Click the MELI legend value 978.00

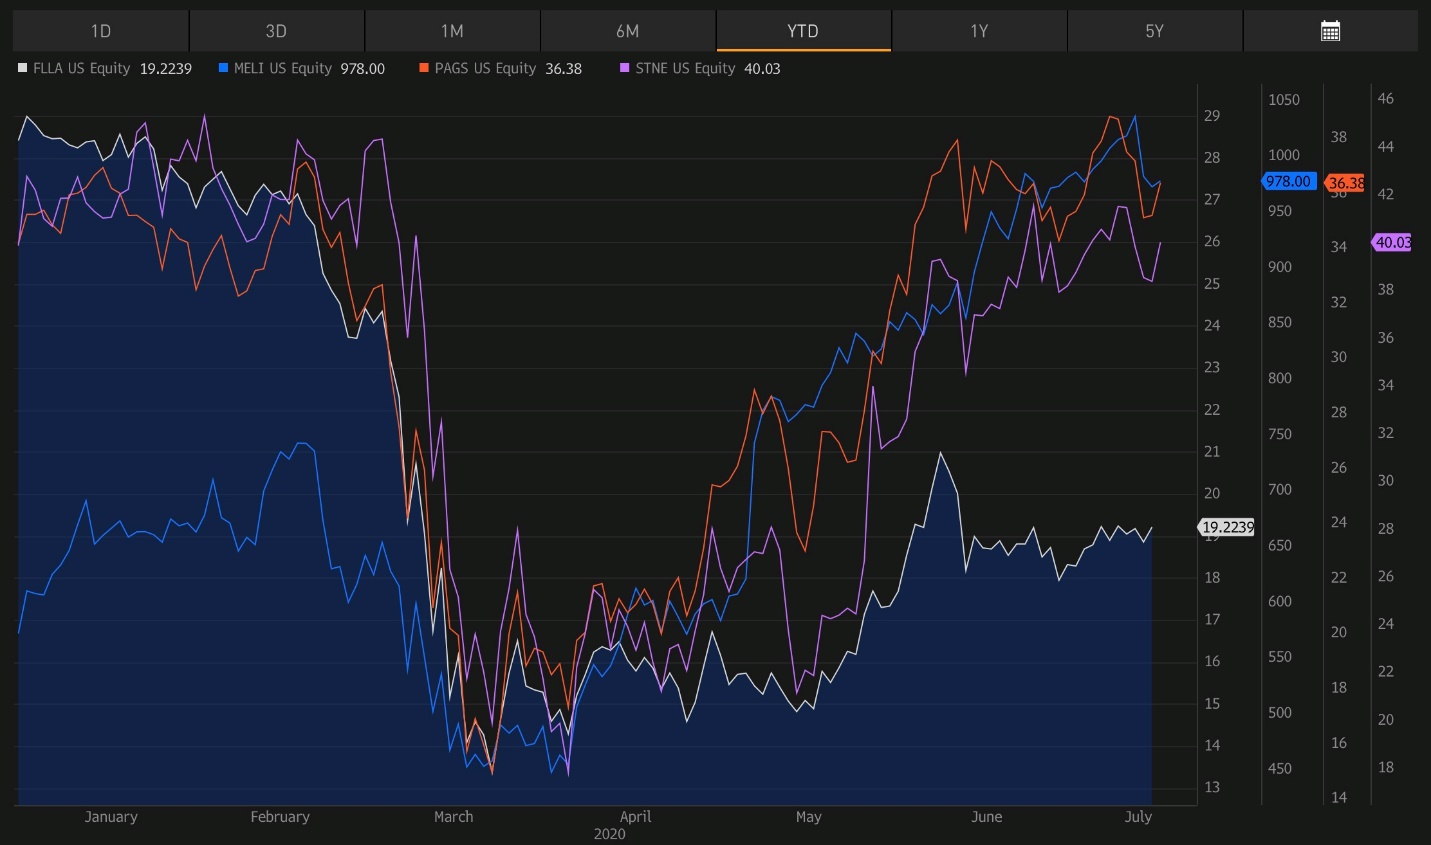tap(363, 69)
